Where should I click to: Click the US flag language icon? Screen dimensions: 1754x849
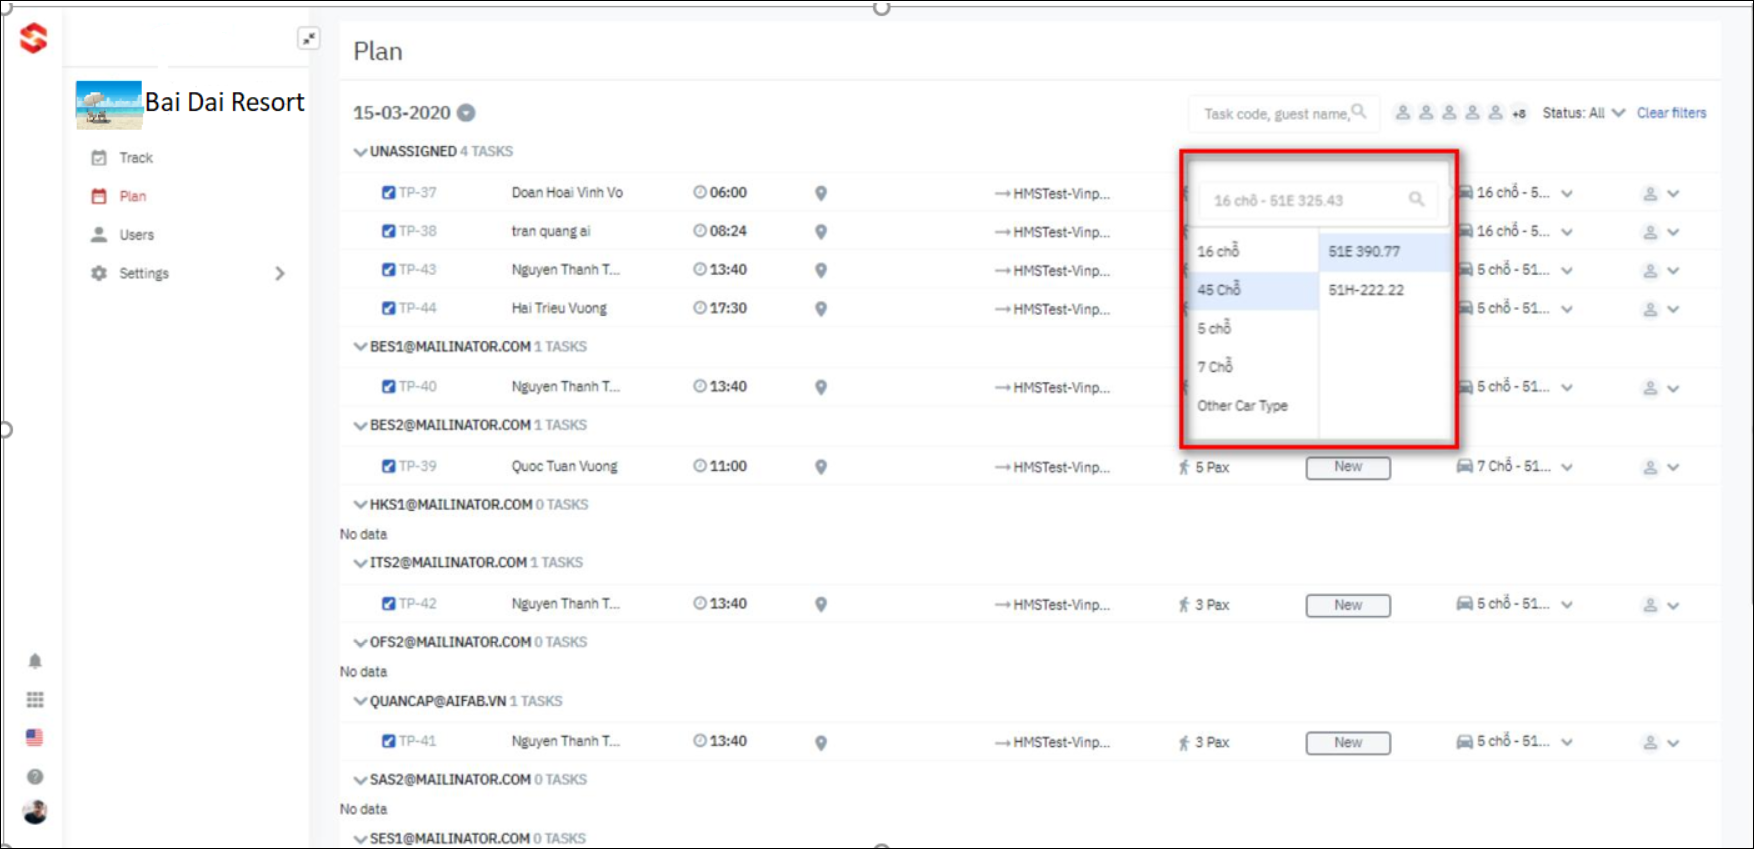[x=35, y=738]
